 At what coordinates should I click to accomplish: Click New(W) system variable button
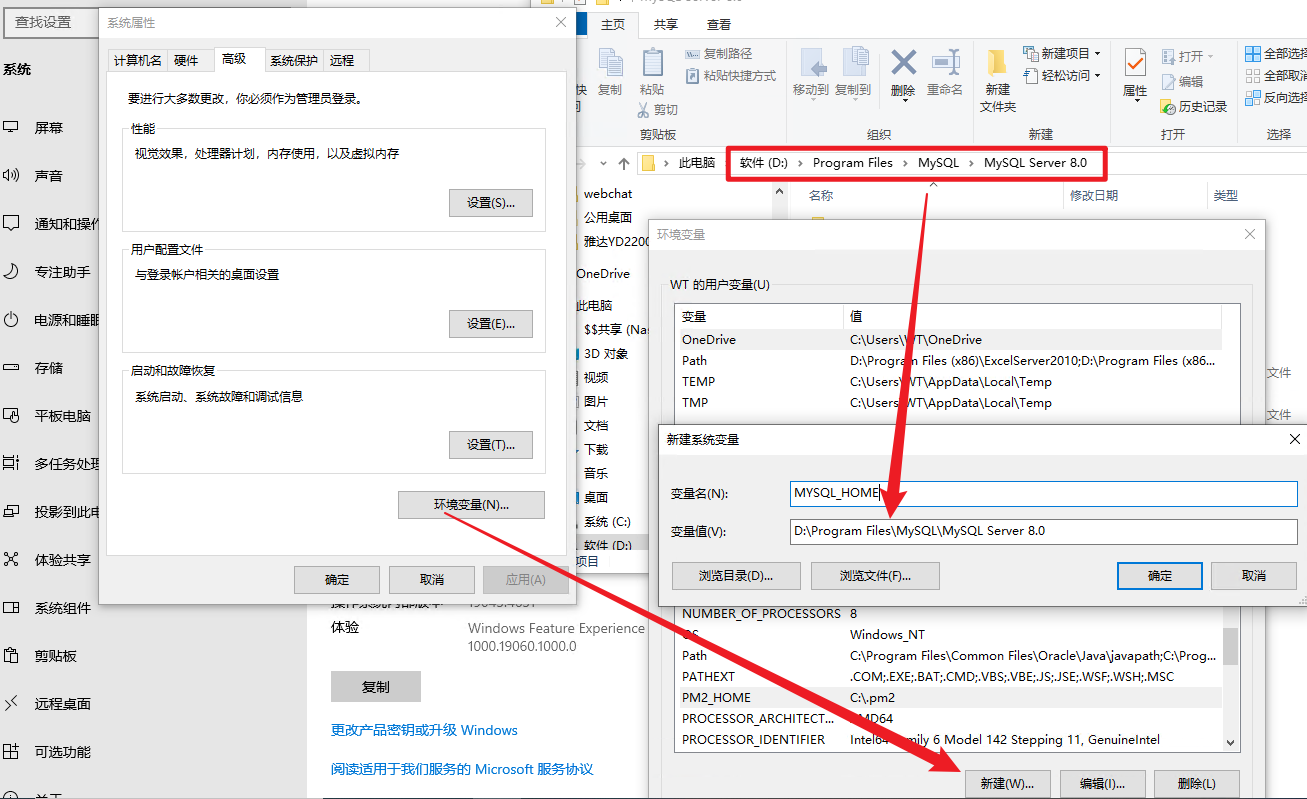1008,784
